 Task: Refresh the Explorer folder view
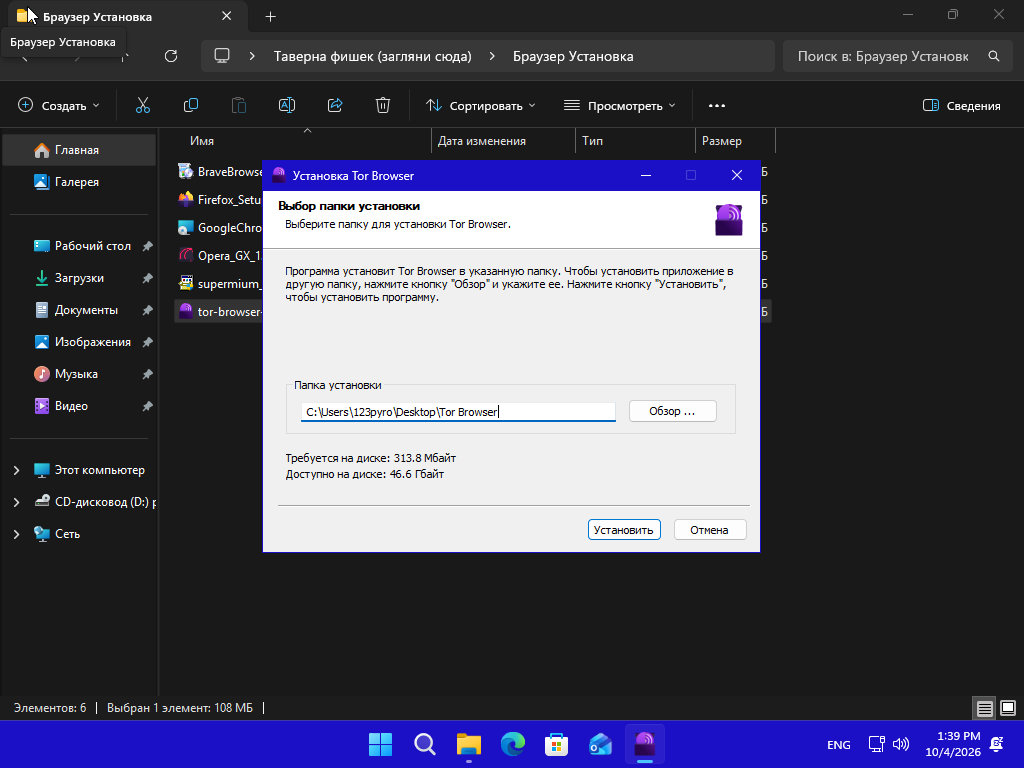(171, 56)
